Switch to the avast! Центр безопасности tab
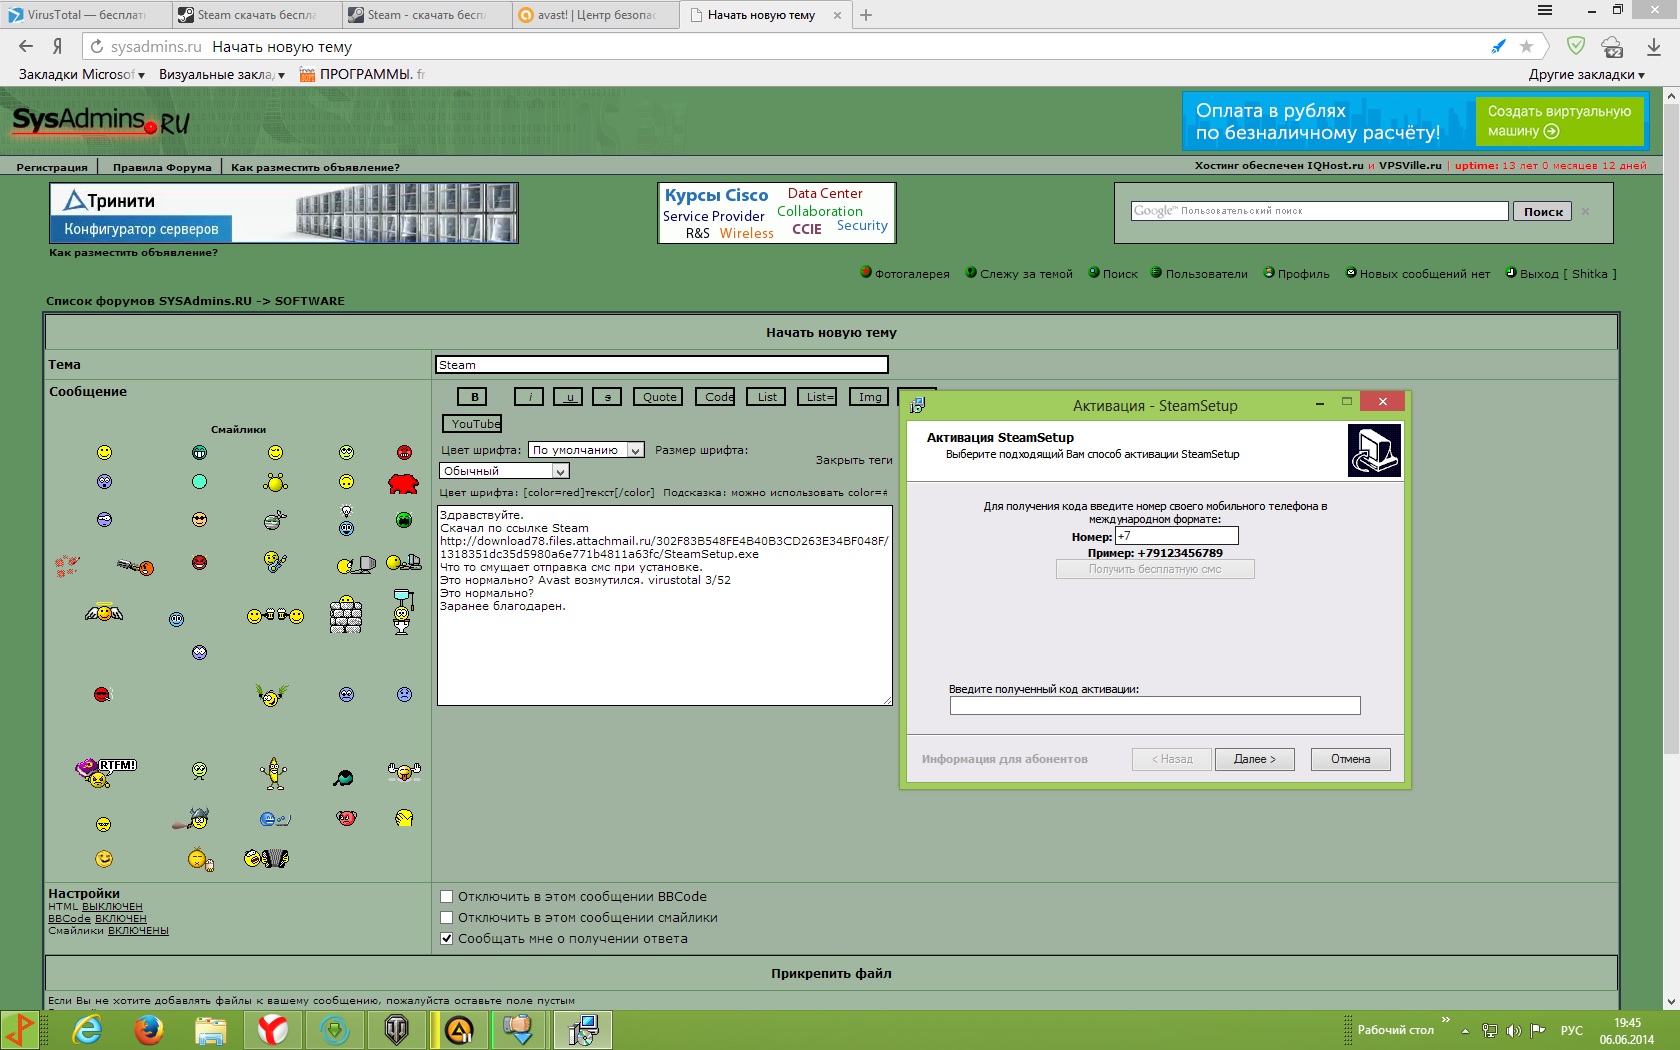Screen dimensions: 1680x1050 point(595,15)
